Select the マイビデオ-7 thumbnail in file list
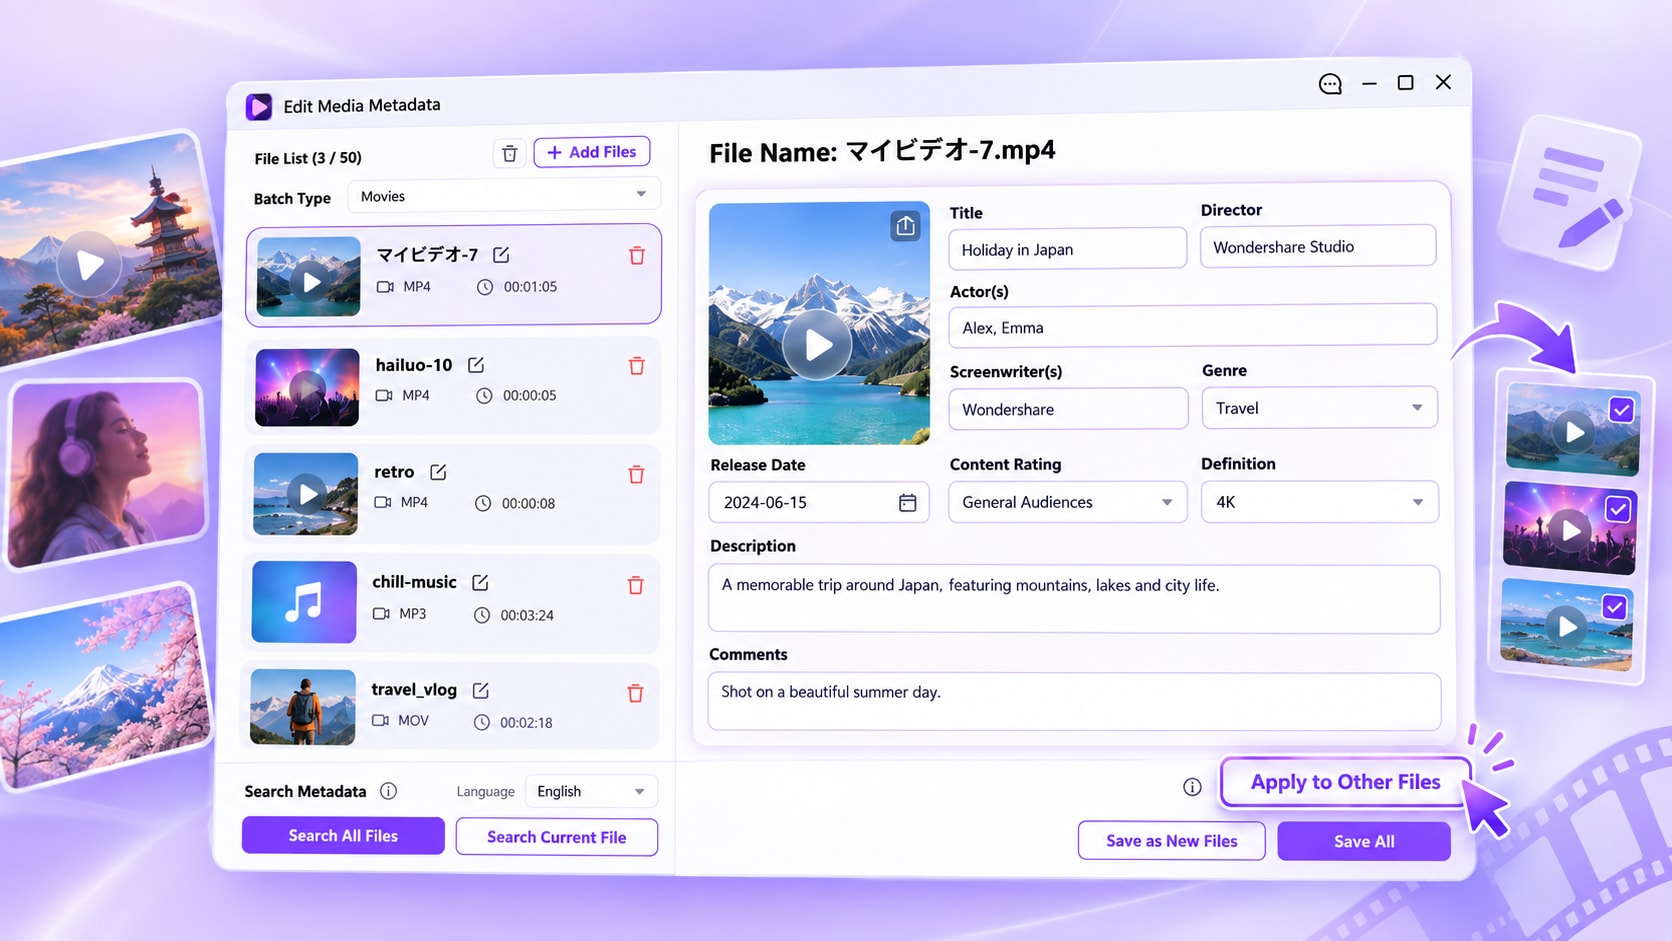The width and height of the screenshot is (1672, 941). [309, 277]
